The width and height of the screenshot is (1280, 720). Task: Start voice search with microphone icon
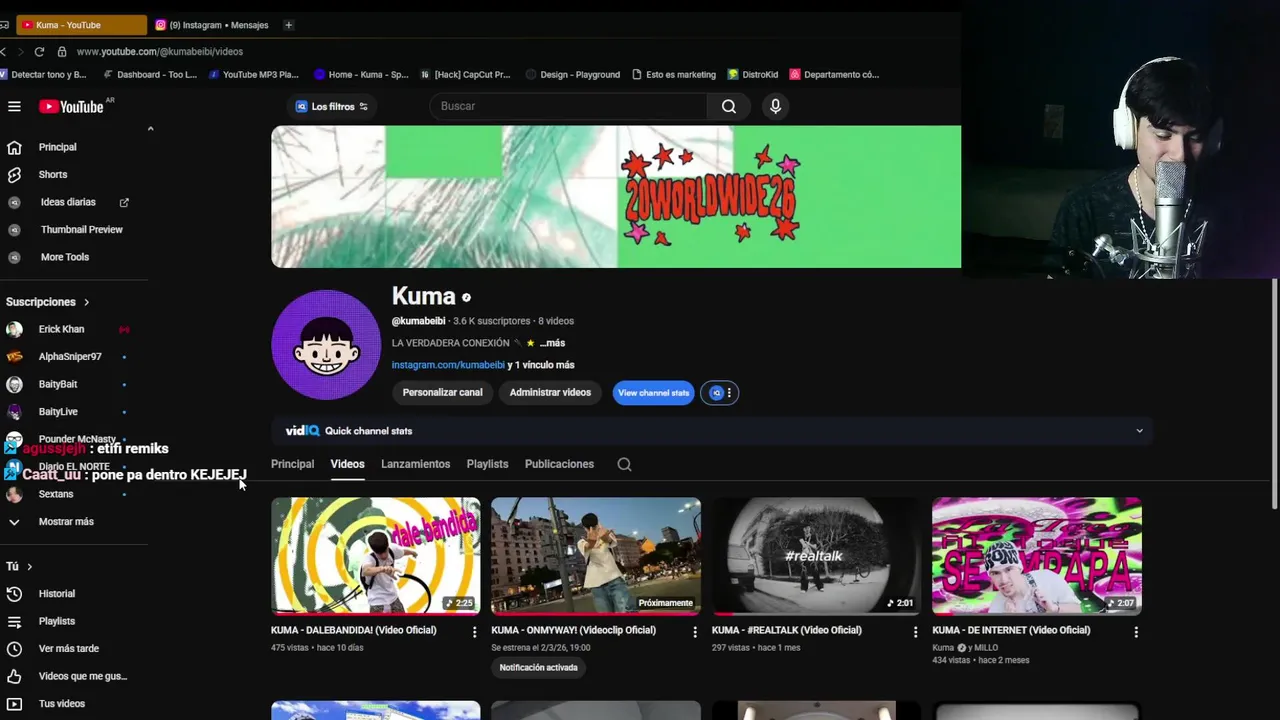click(775, 106)
